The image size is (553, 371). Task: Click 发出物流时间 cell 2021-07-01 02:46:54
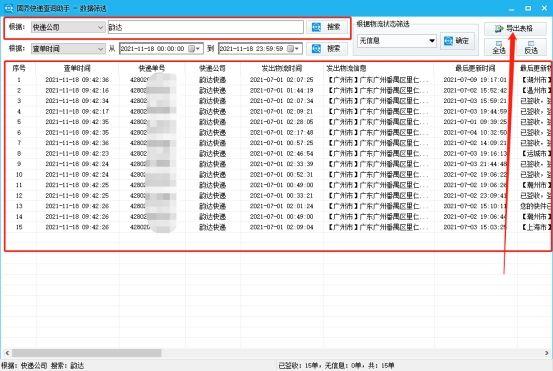[281, 153]
